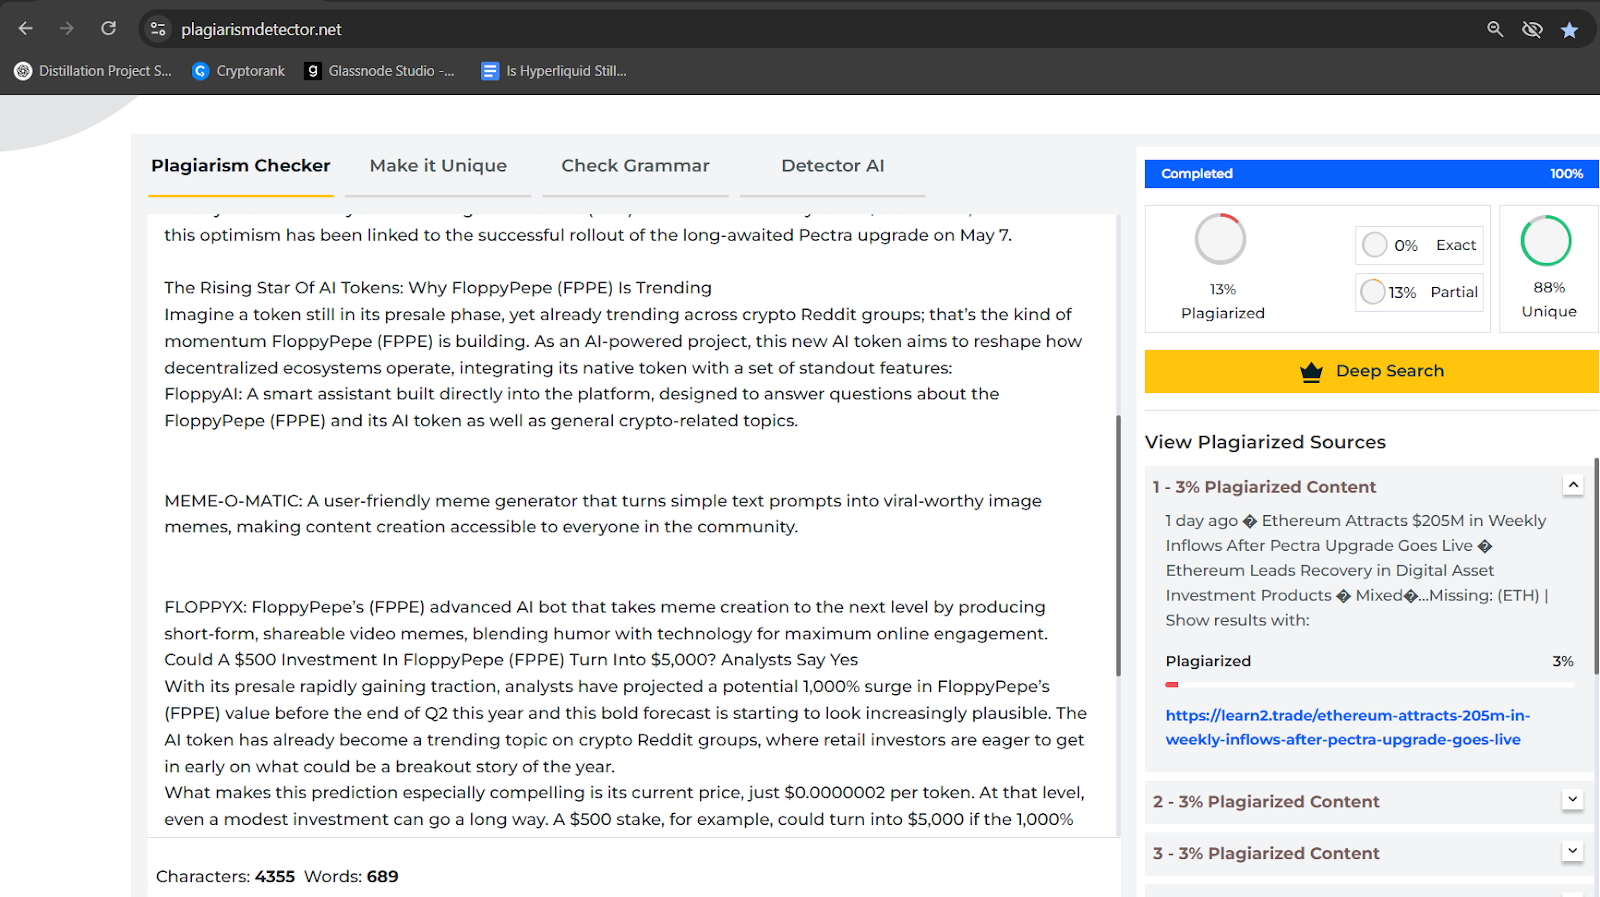This screenshot has height=897, width=1600.
Task: Switch to the Check Grammar tab
Action: 635,166
